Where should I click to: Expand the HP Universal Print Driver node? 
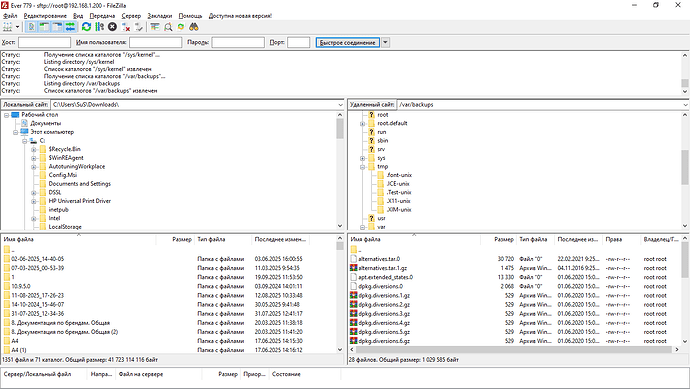(x=33, y=201)
